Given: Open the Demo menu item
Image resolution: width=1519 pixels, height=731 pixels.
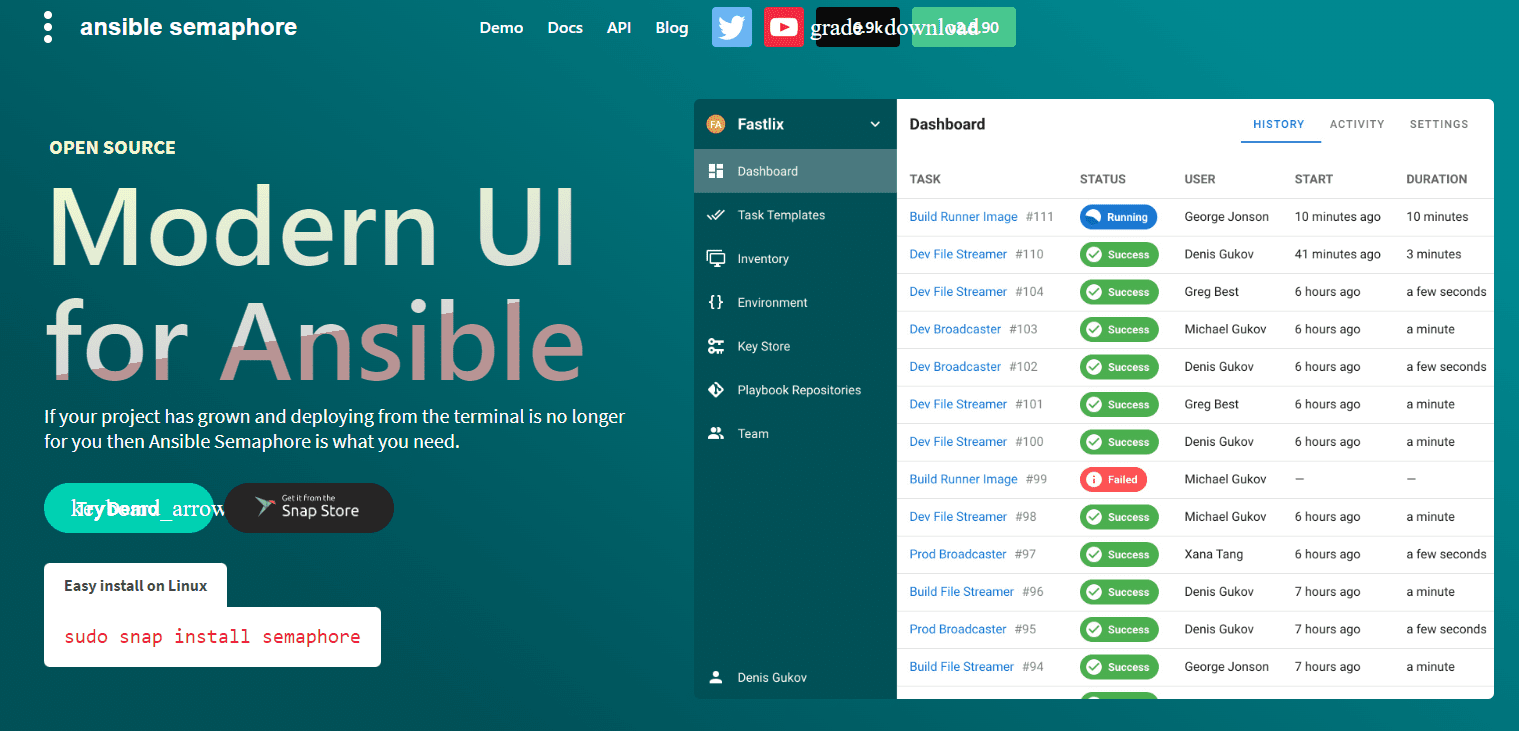Looking at the screenshot, I should tap(501, 27).
